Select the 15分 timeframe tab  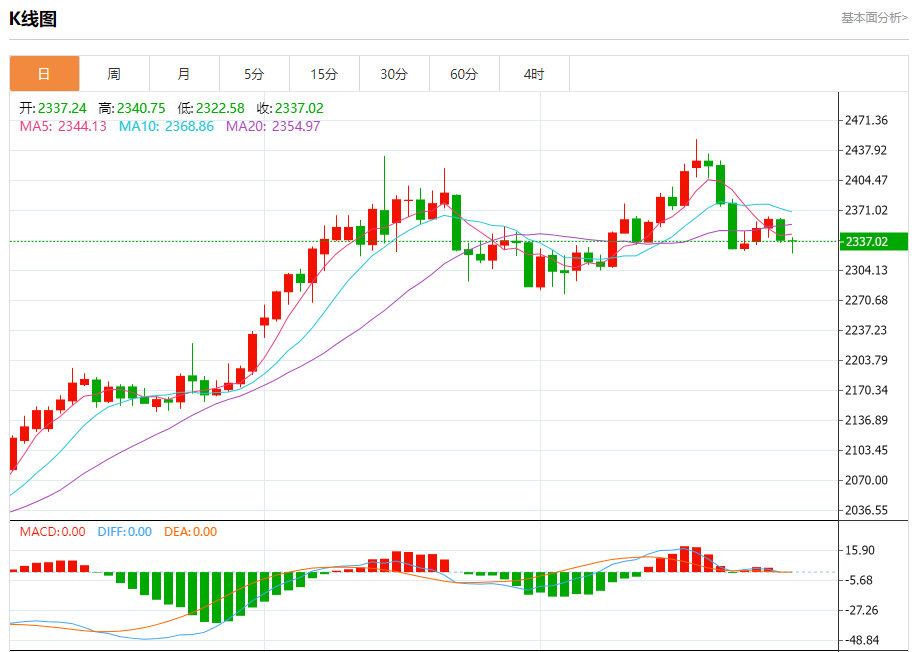[324, 74]
